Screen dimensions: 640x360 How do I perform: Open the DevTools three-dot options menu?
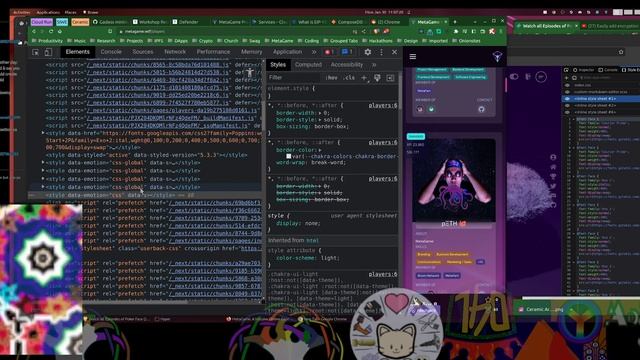381,52
